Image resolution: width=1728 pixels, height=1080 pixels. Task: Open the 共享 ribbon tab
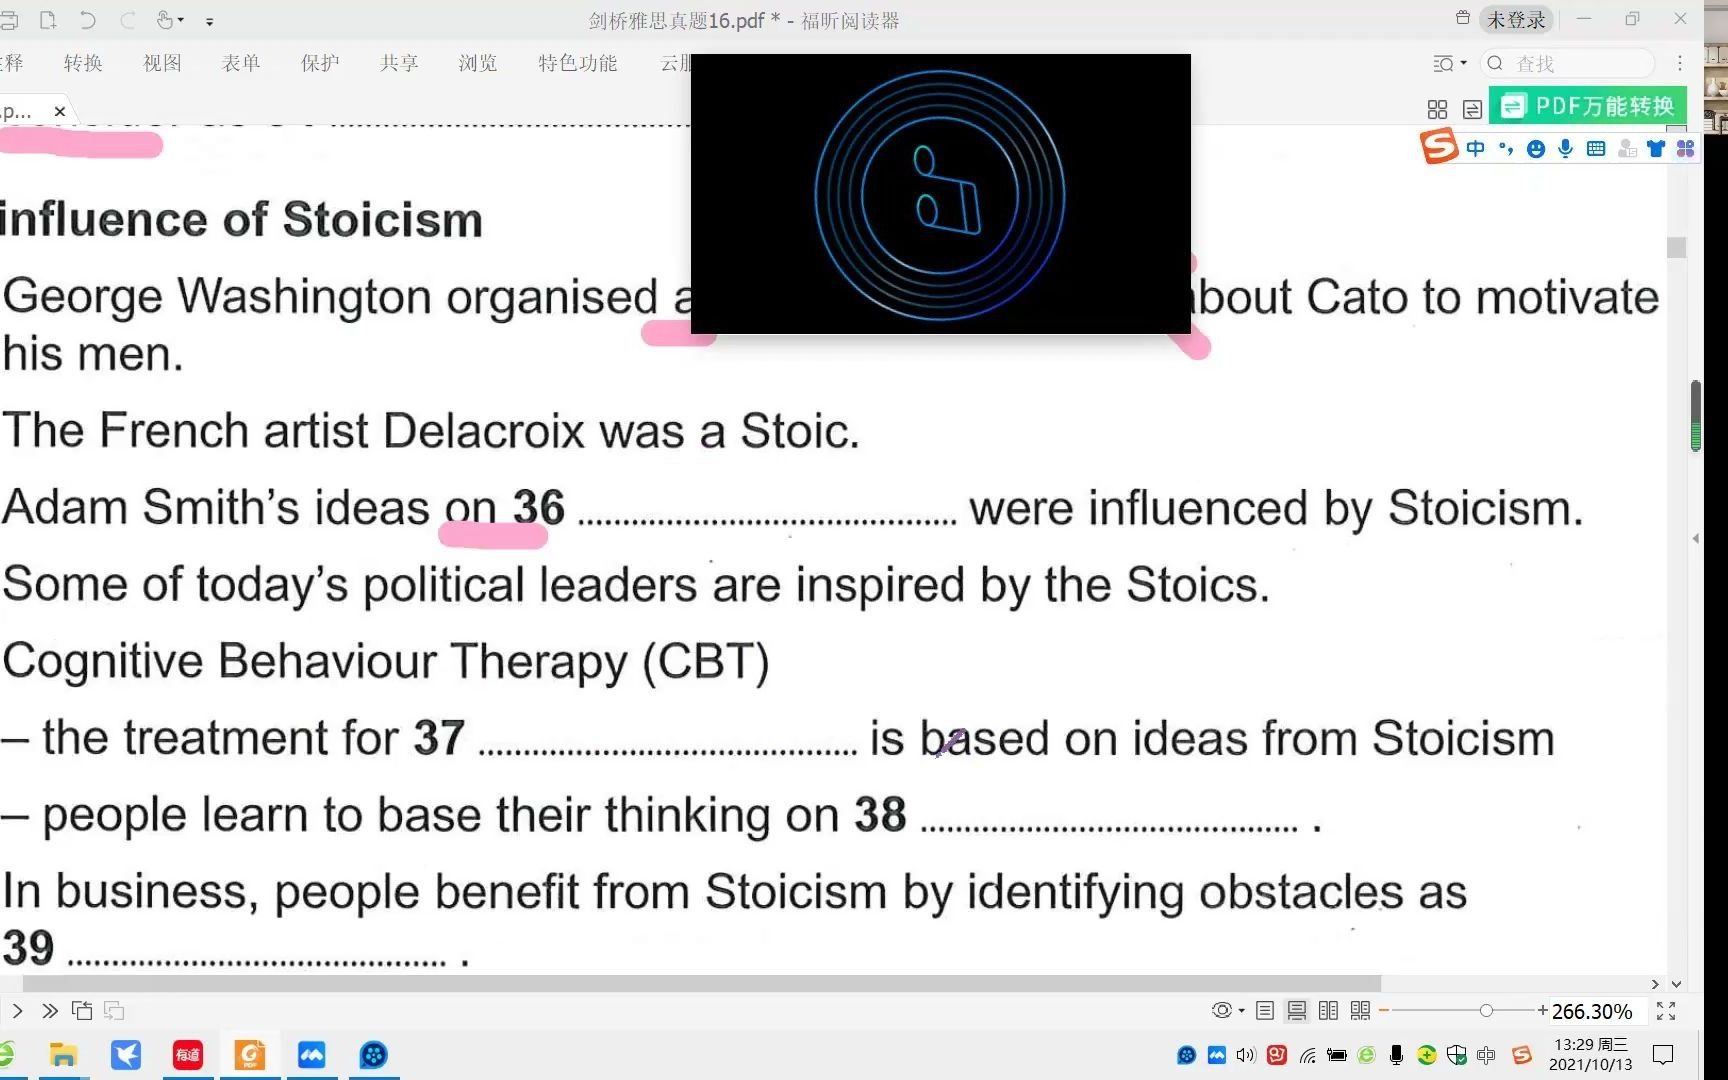pos(399,63)
